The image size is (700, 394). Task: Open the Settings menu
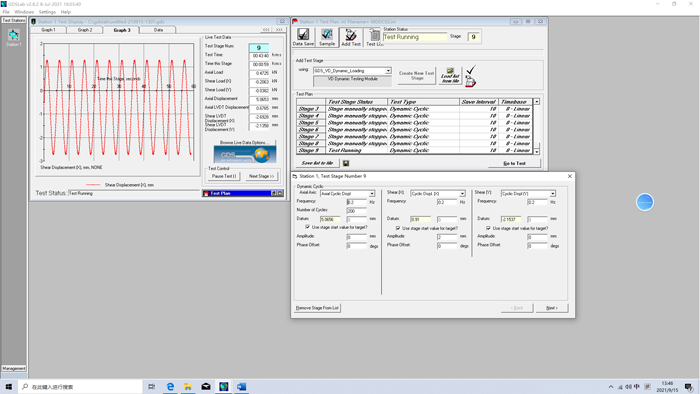pyautogui.click(x=47, y=12)
